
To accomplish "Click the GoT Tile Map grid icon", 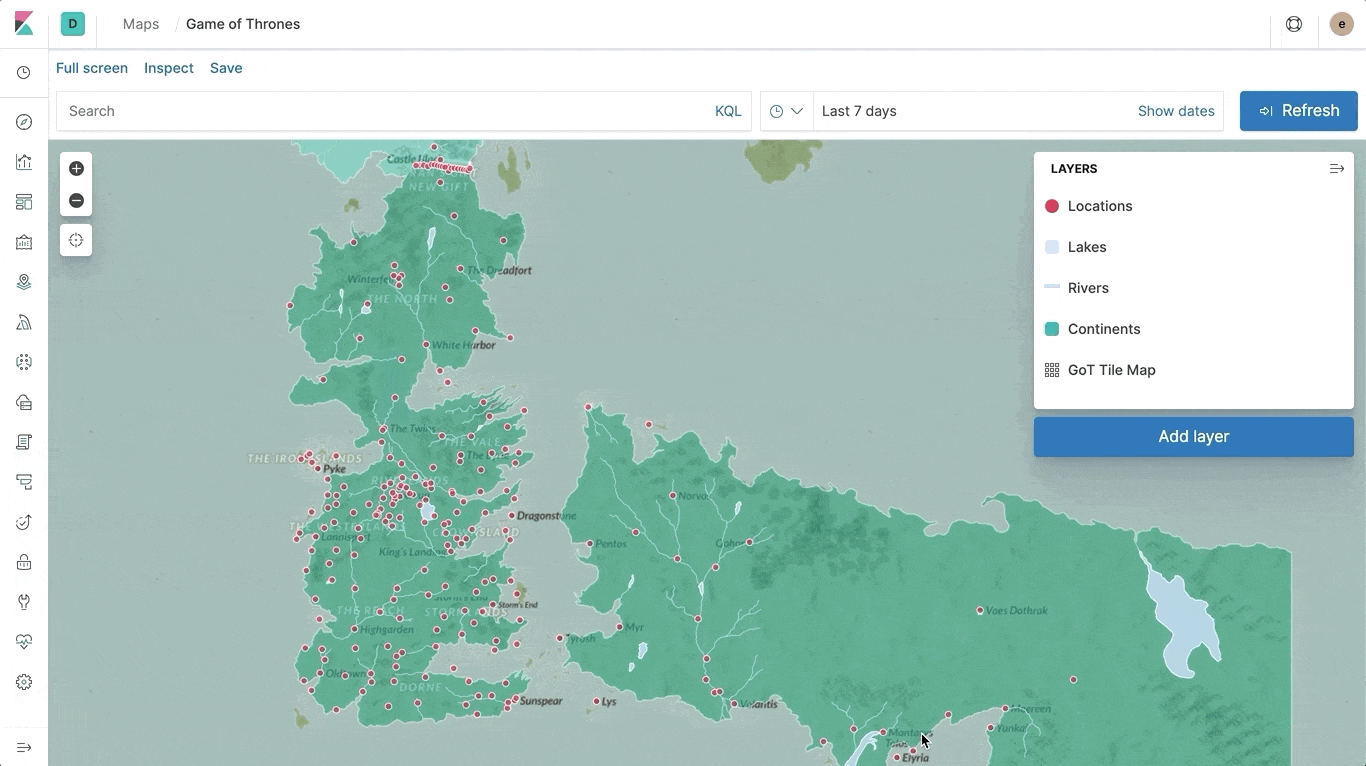I will (1052, 370).
